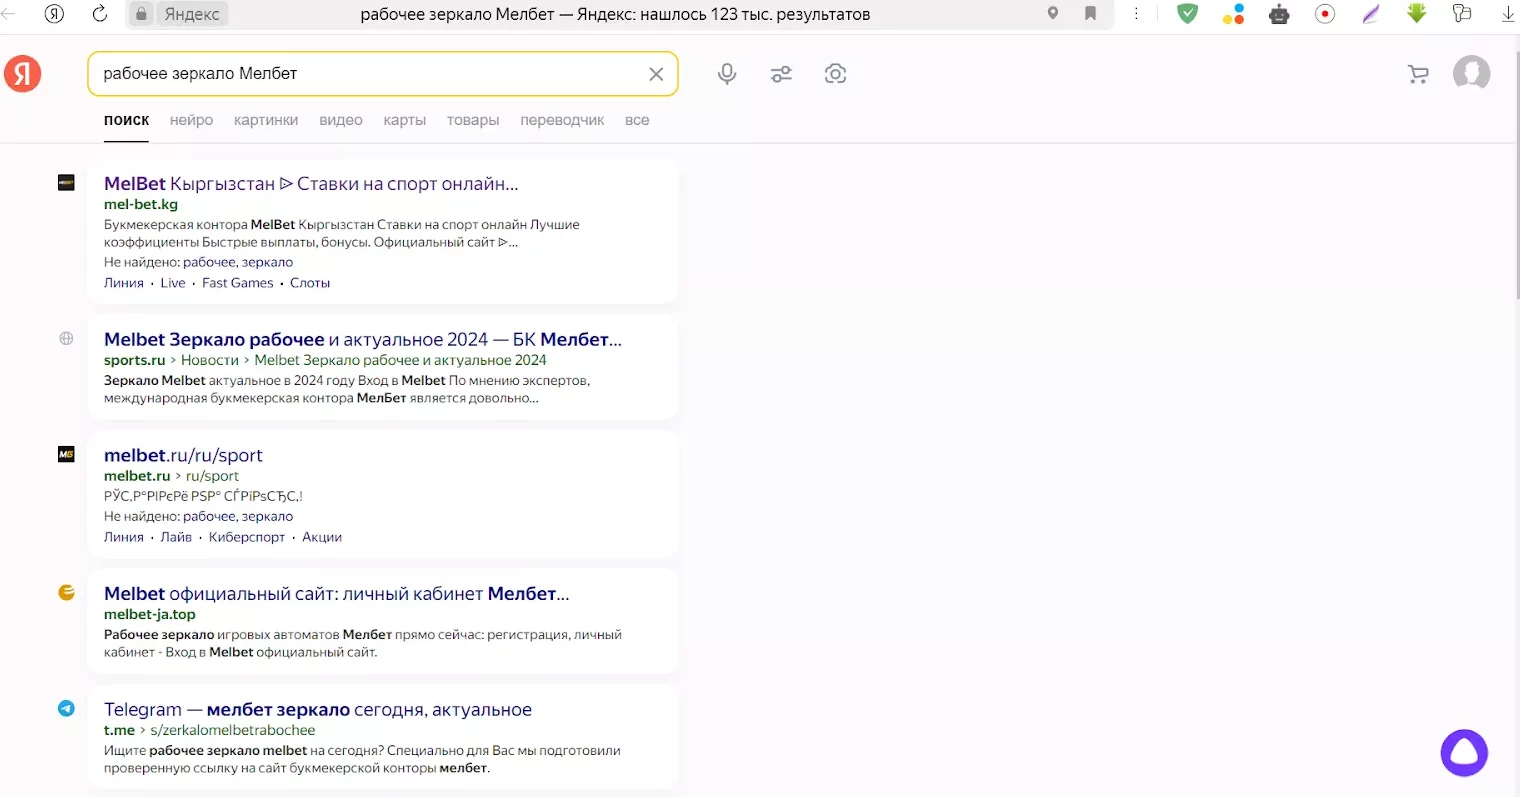
Task: Open the three-dot browser menu
Action: (1136, 13)
